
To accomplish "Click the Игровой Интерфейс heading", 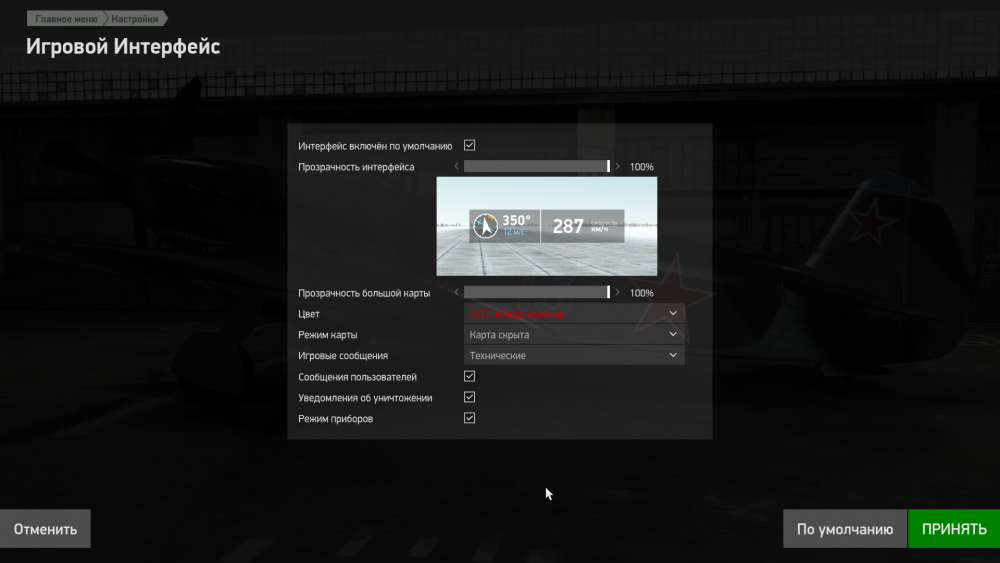I will point(123,47).
